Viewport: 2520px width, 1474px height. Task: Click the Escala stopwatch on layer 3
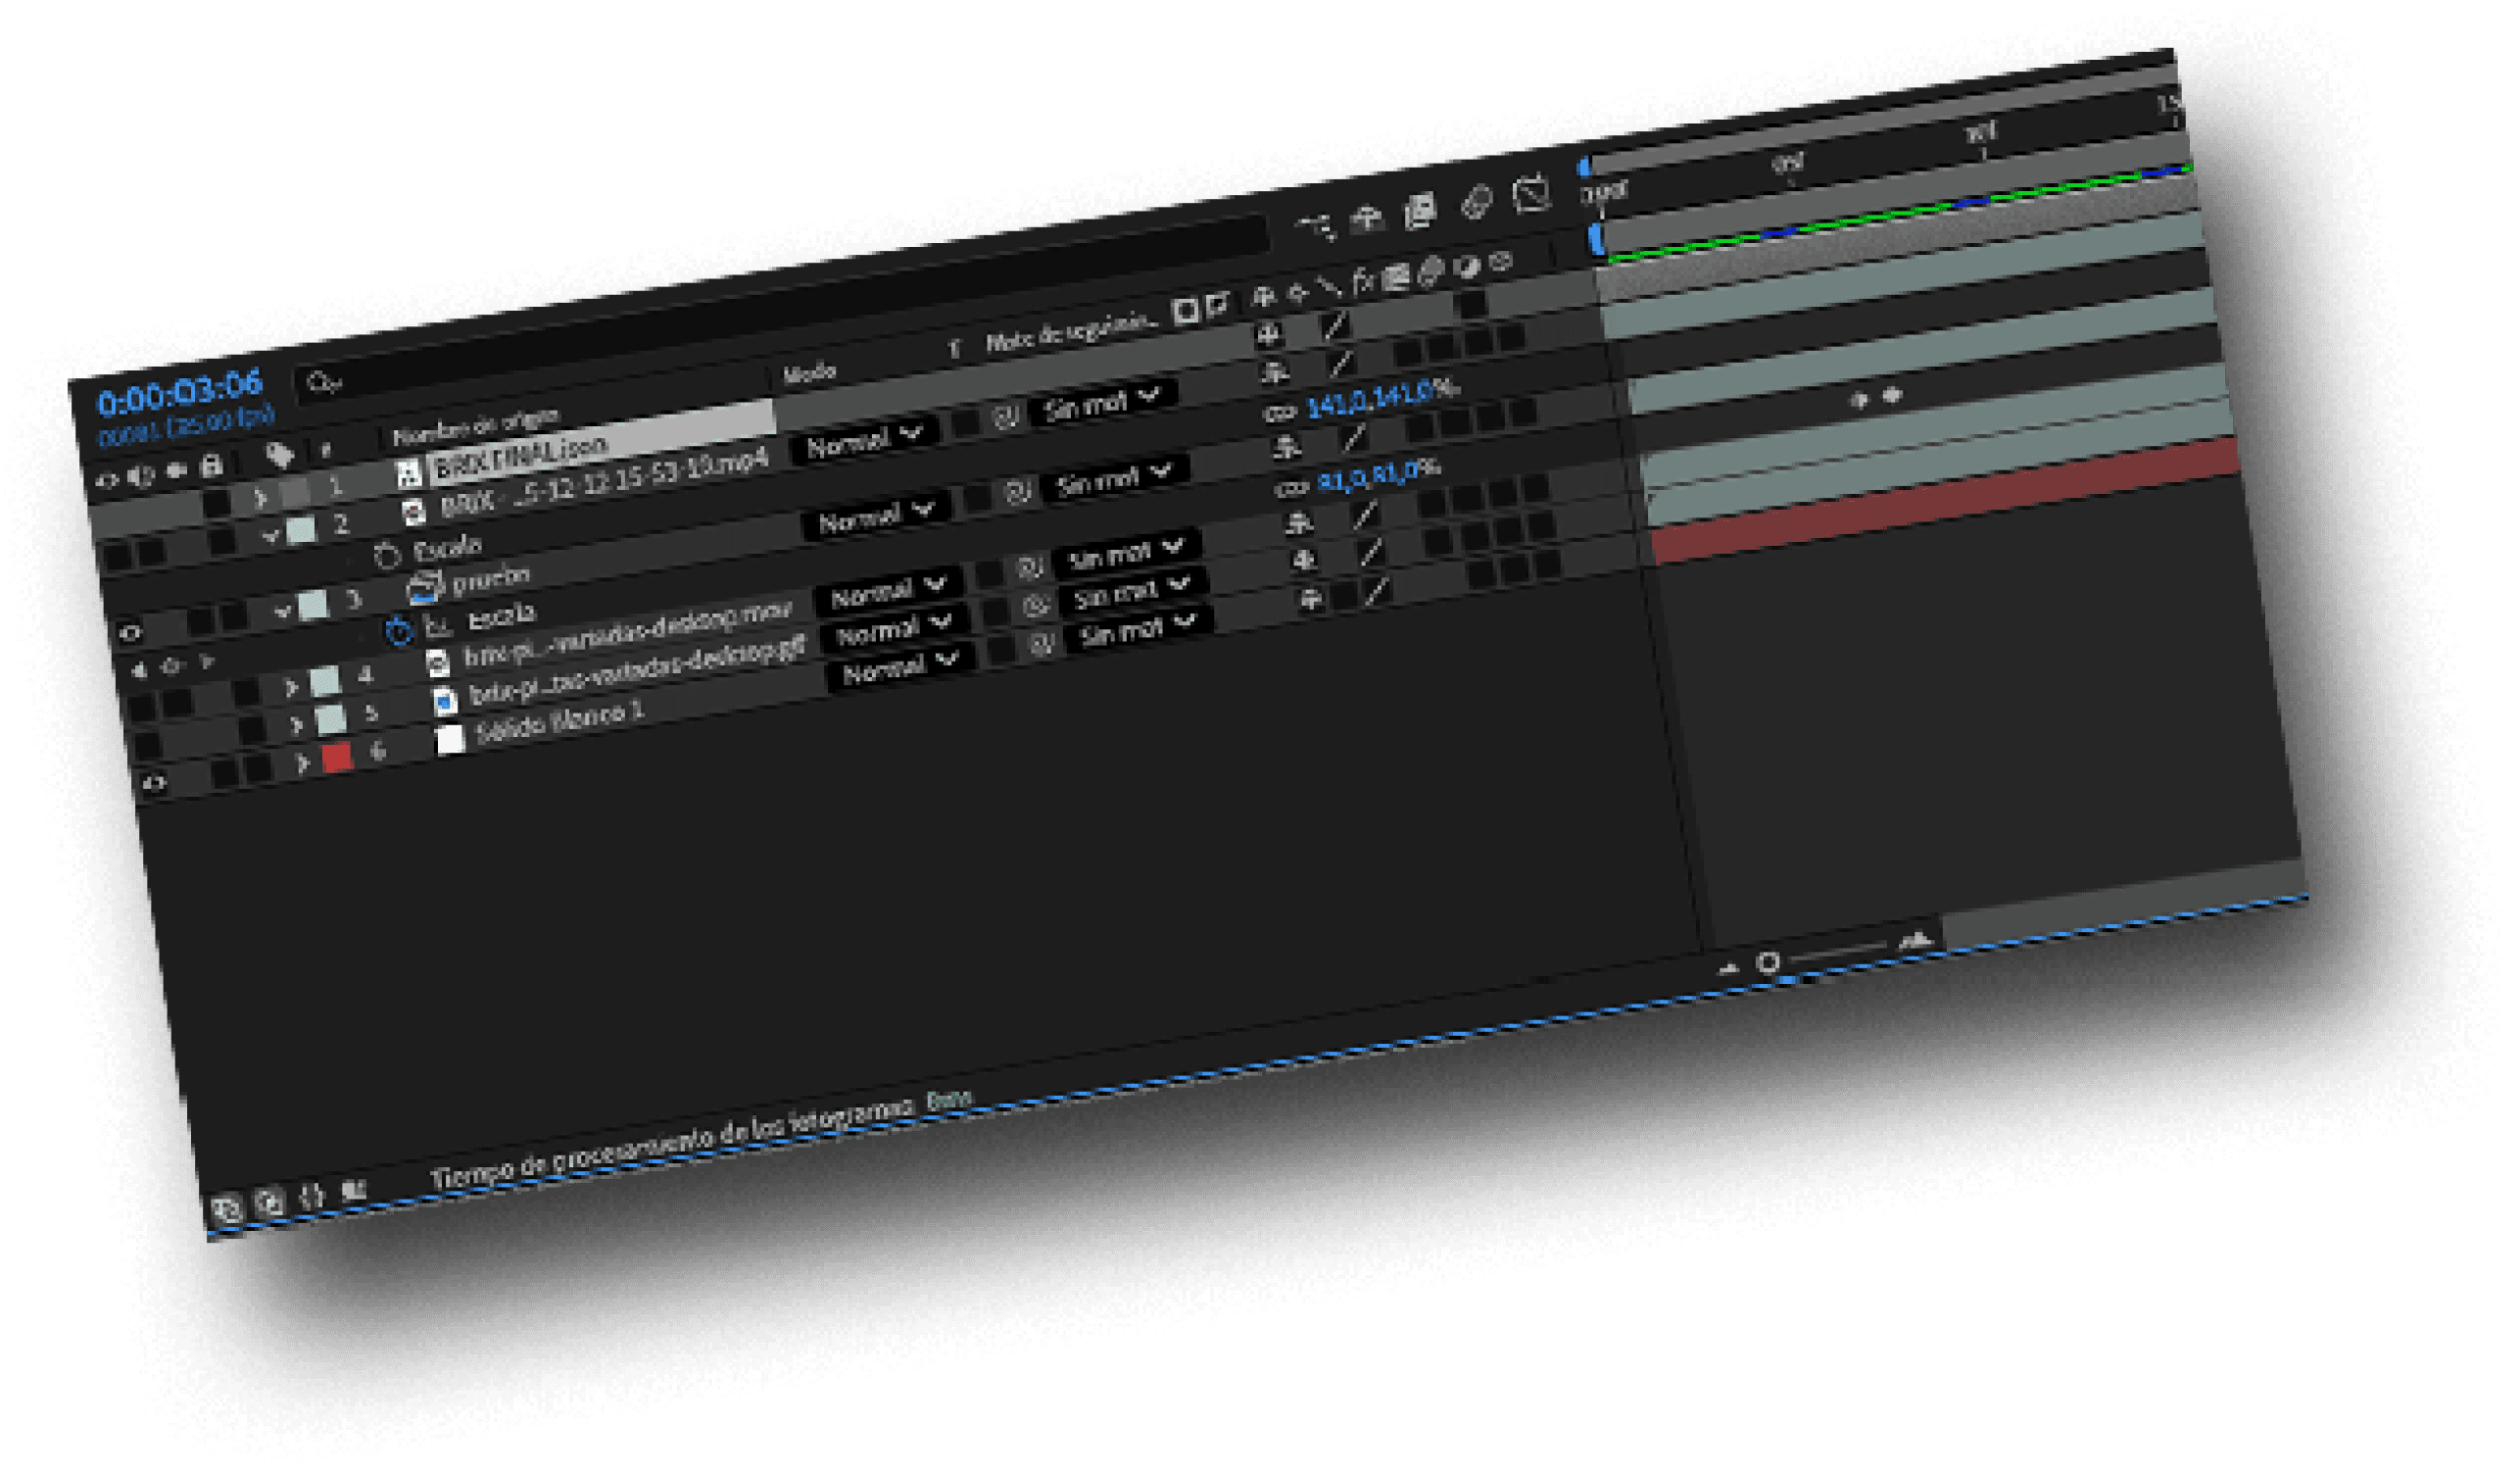(399, 631)
